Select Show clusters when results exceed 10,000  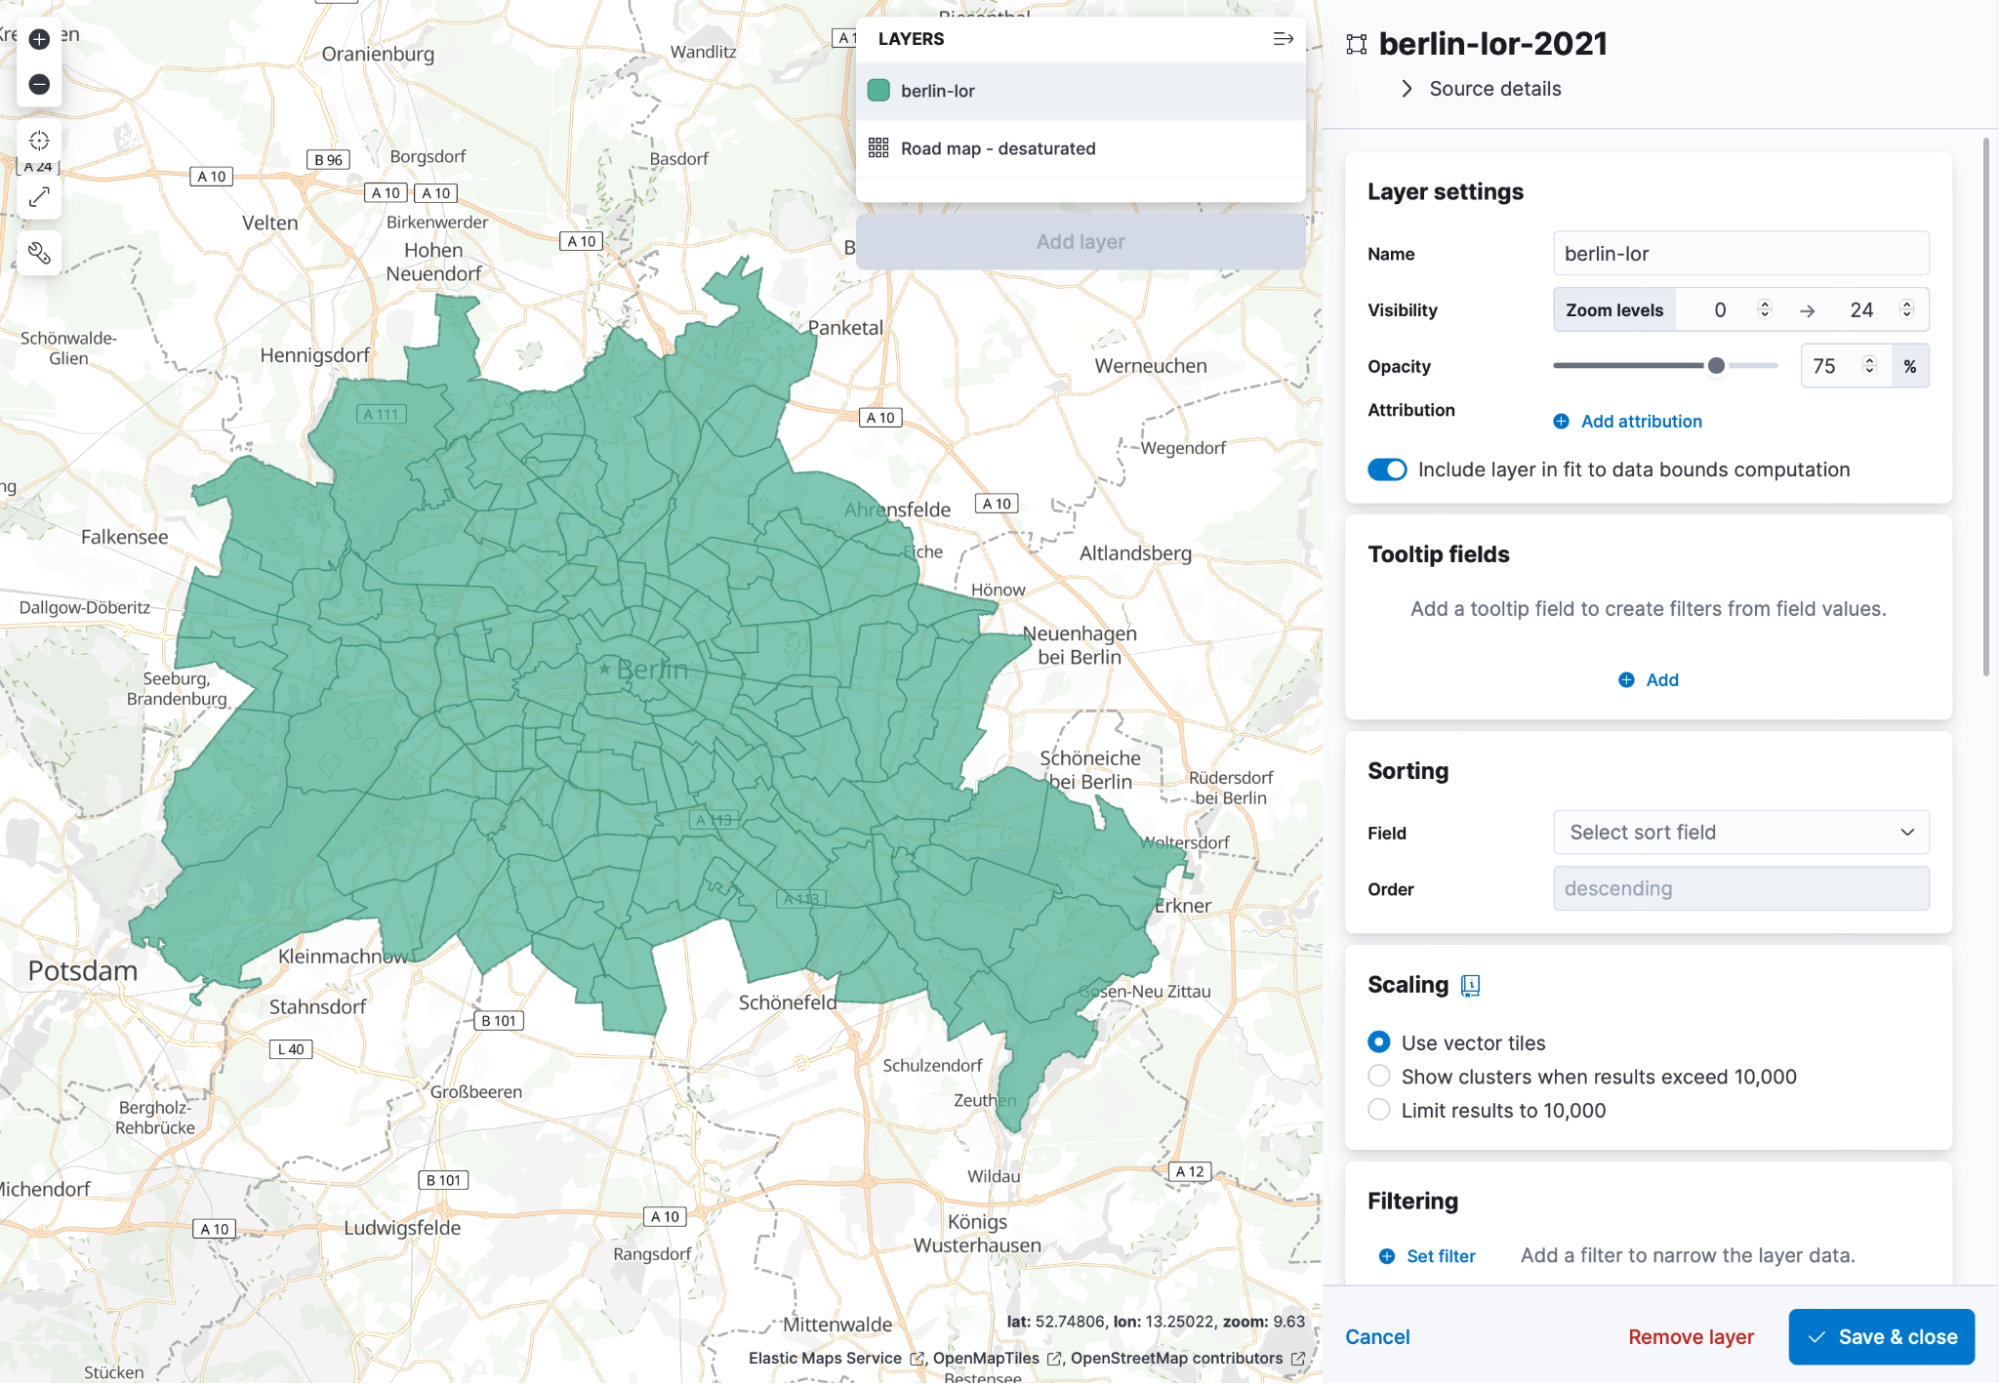click(1379, 1076)
